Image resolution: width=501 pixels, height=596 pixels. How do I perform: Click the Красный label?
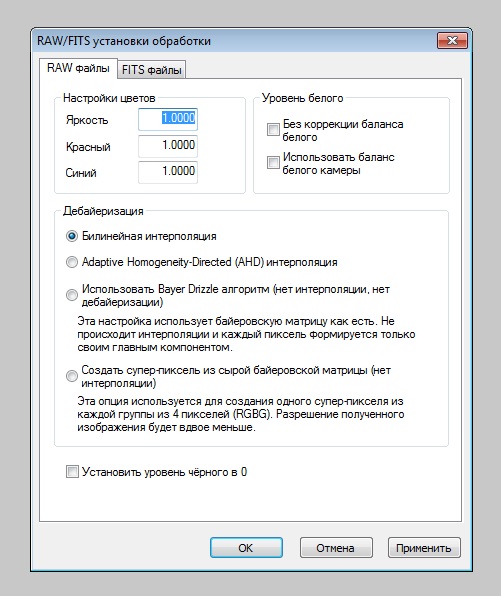88,147
